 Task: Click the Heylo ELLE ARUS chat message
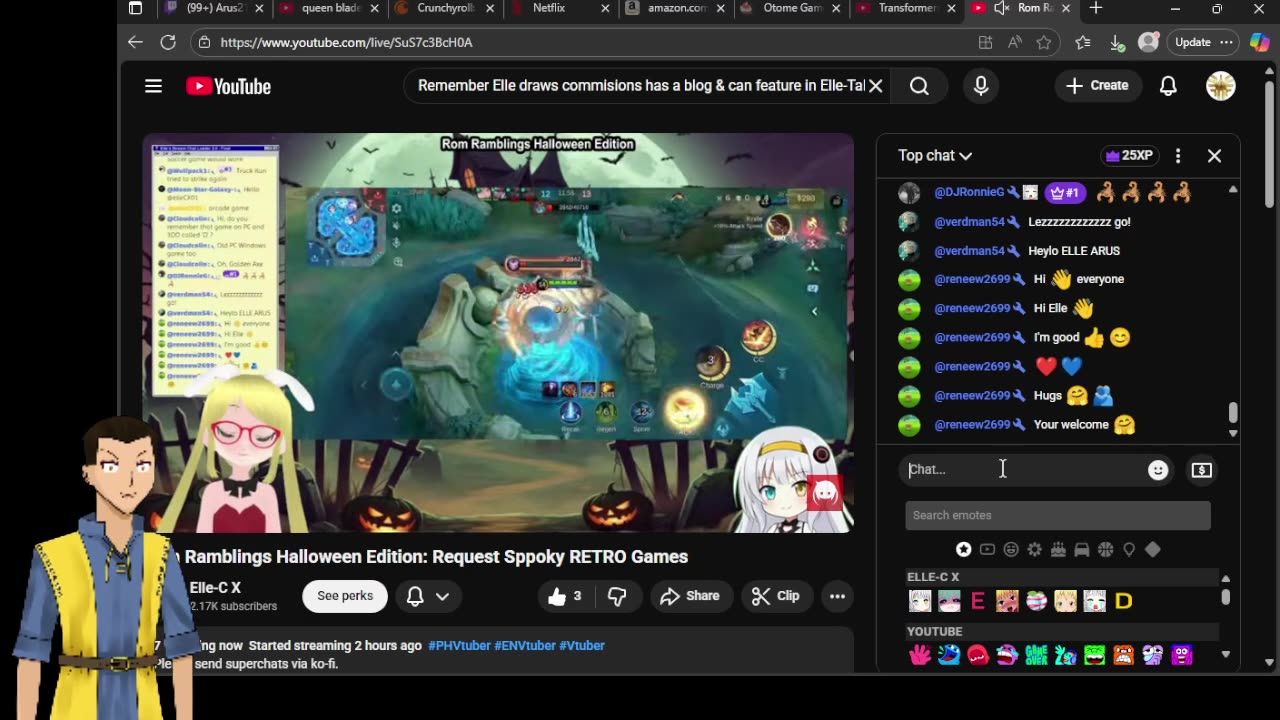tap(1074, 251)
